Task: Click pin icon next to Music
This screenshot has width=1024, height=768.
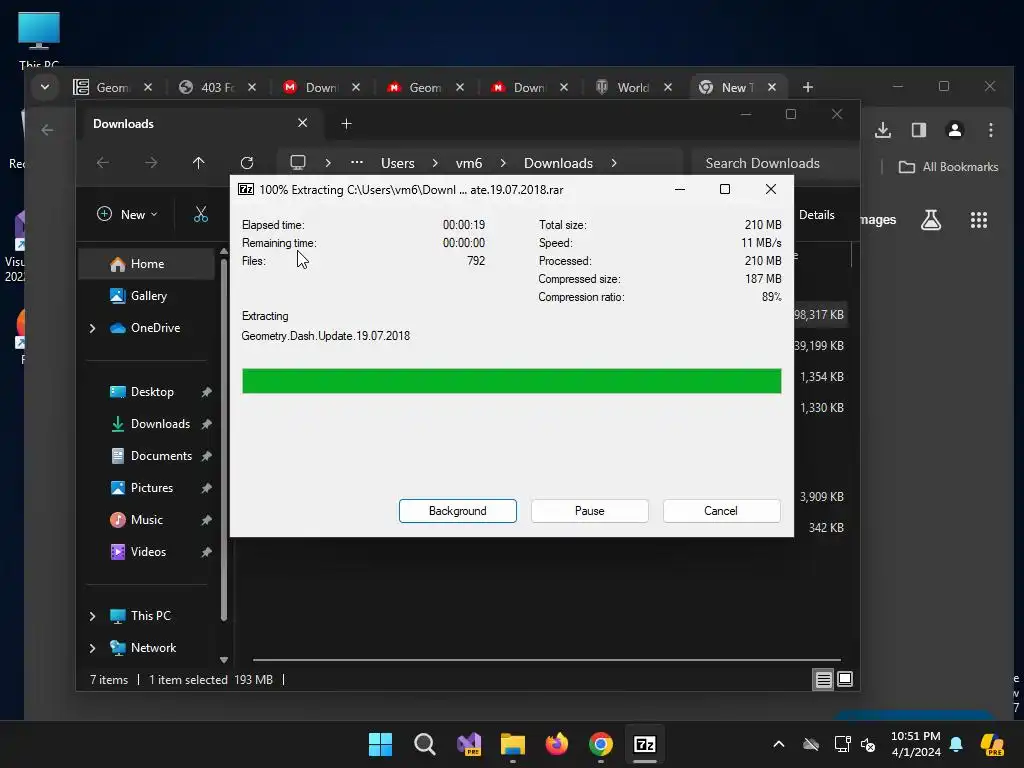Action: (206, 520)
